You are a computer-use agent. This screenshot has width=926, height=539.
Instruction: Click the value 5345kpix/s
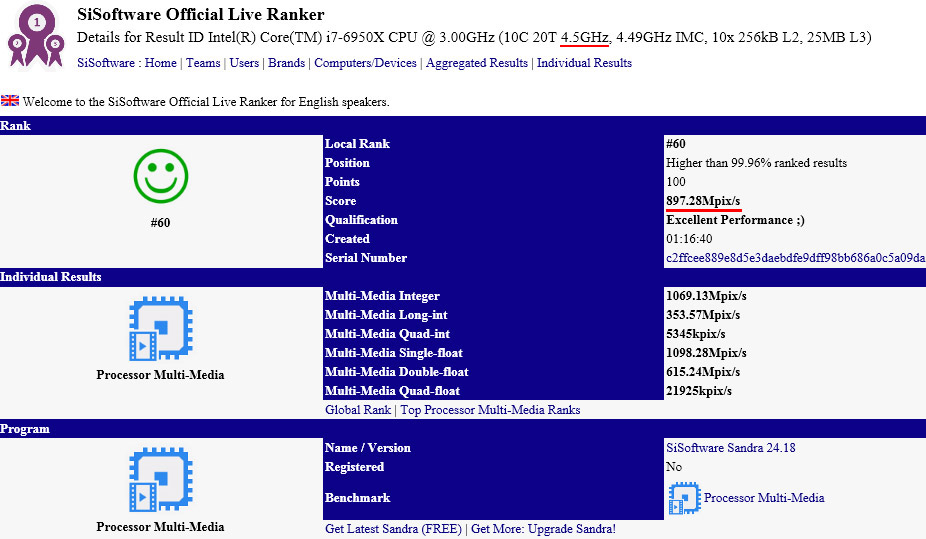696,334
